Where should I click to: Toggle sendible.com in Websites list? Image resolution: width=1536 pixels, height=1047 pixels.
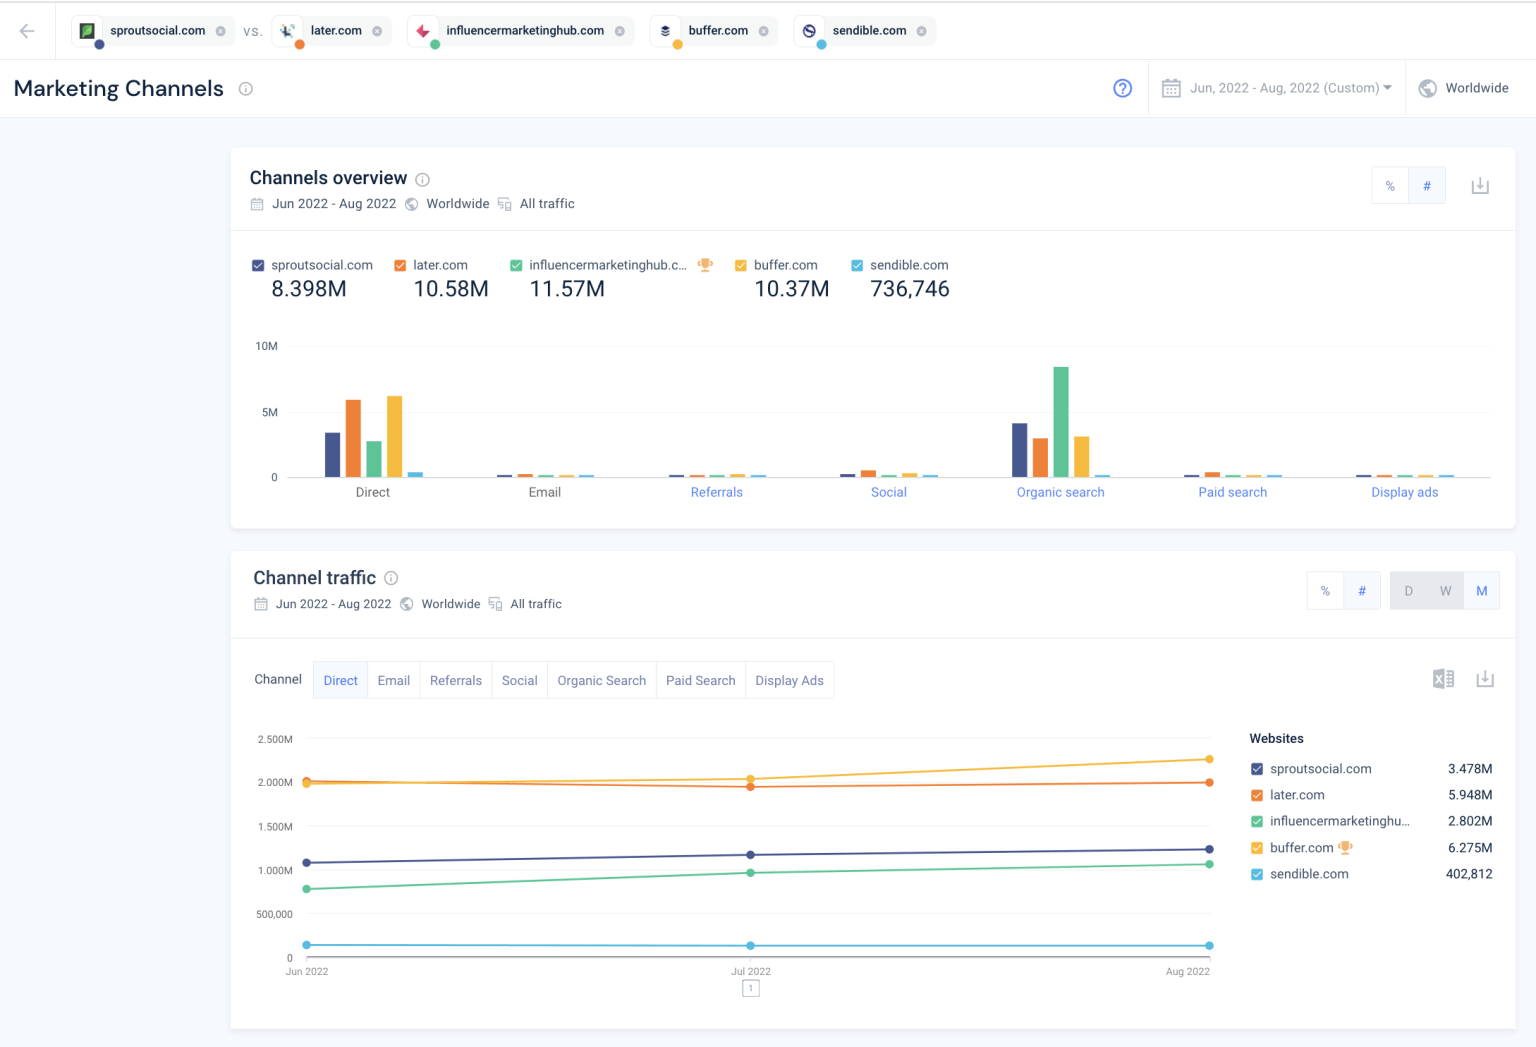point(1257,874)
